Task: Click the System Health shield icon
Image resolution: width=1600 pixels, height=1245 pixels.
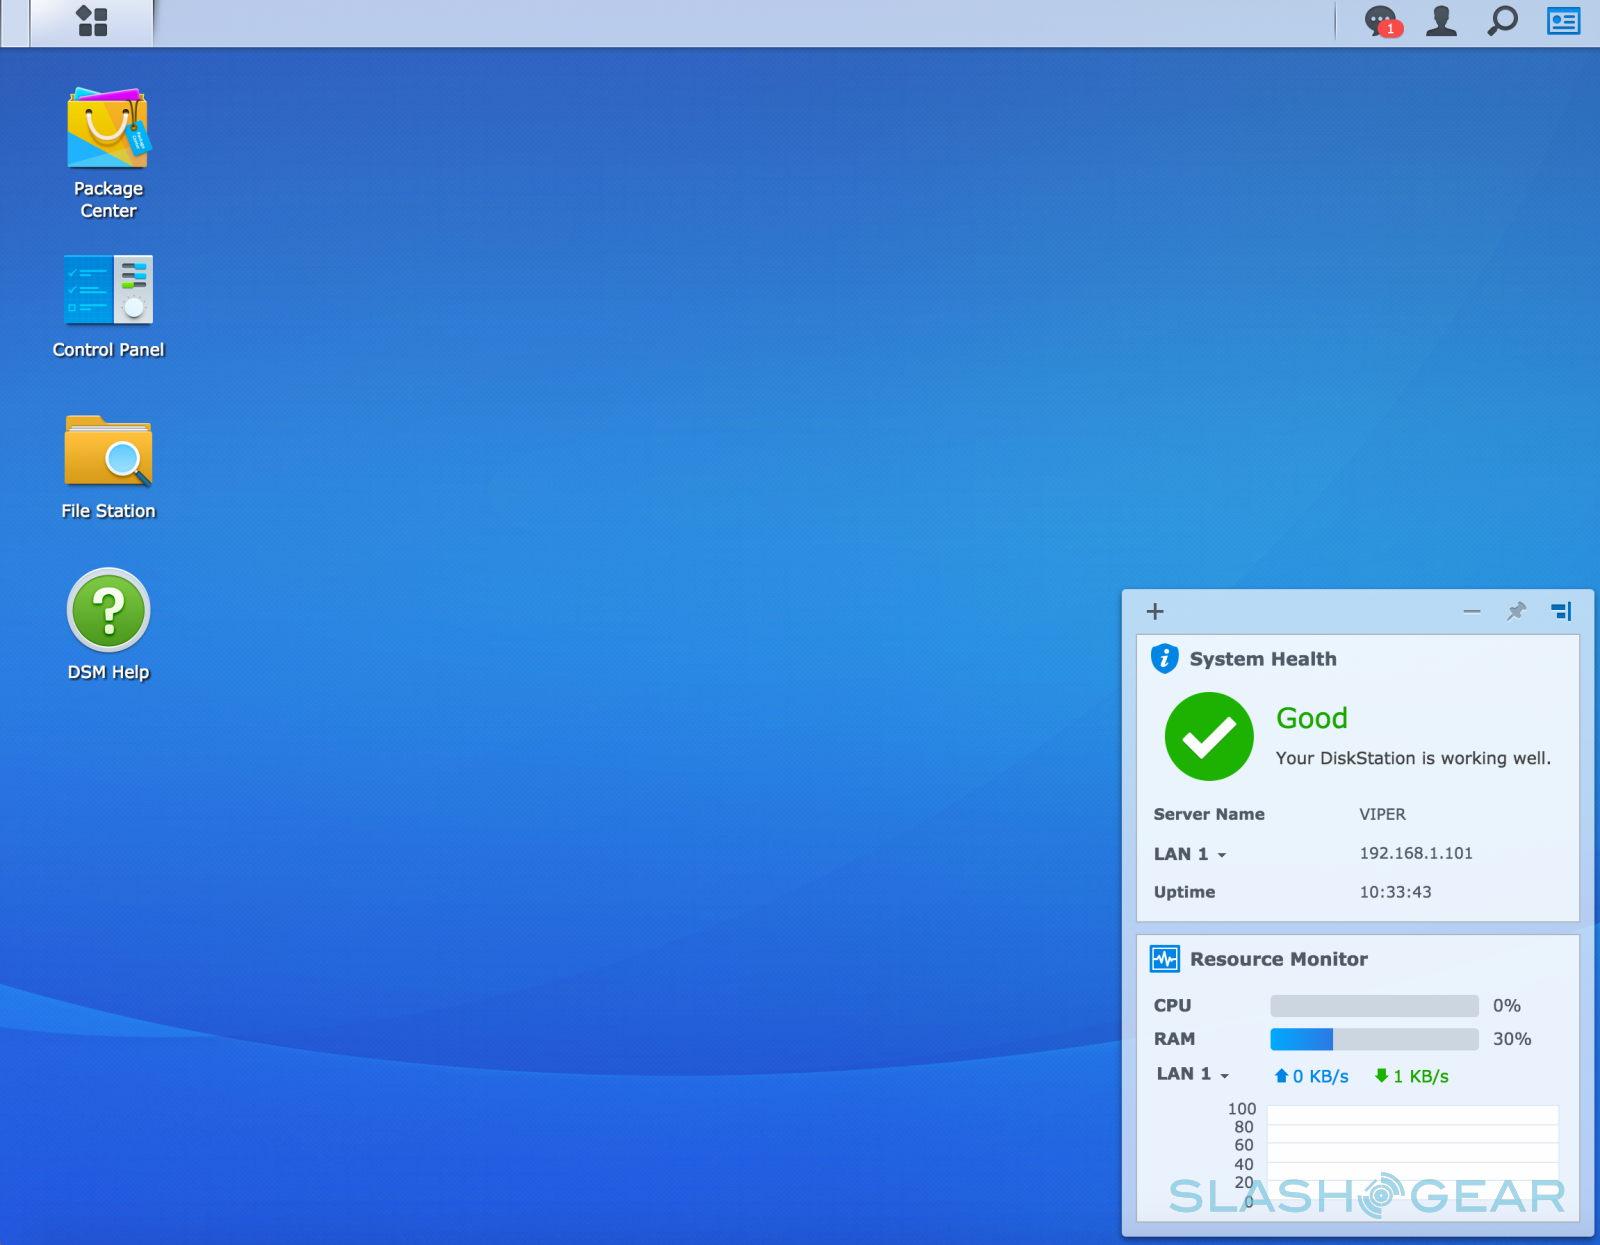Action: [1164, 658]
